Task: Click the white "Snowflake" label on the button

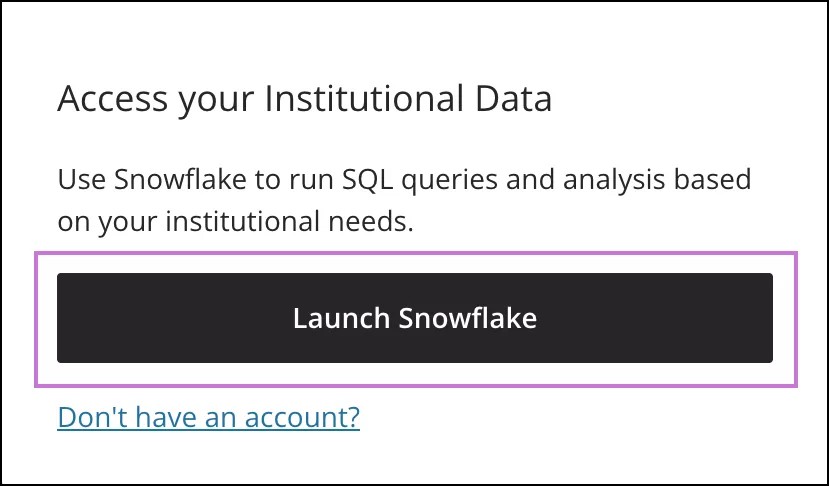Action: click(x=468, y=318)
